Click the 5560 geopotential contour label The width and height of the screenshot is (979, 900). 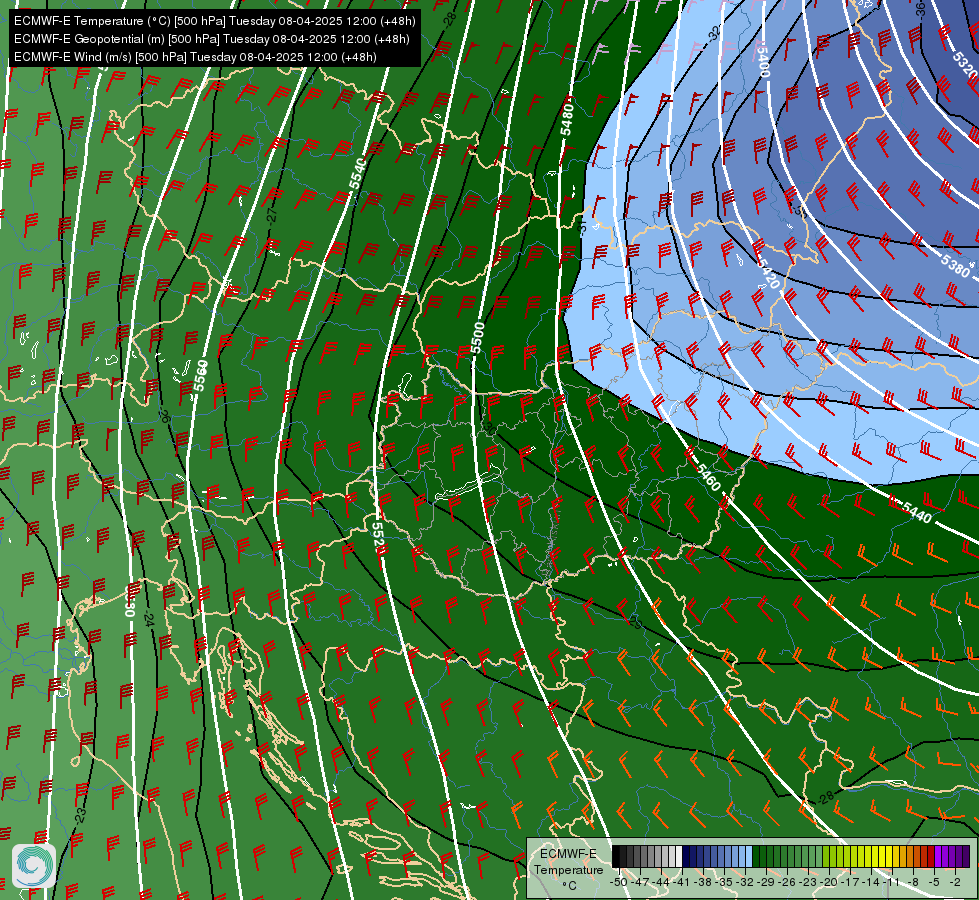pos(200,375)
